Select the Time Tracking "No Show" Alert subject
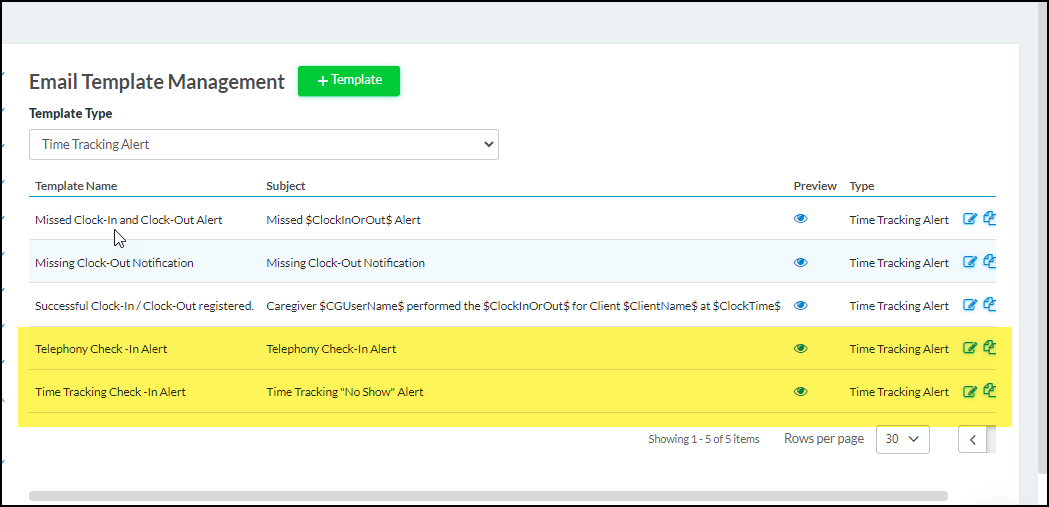The height and width of the screenshot is (507, 1049). tap(345, 392)
